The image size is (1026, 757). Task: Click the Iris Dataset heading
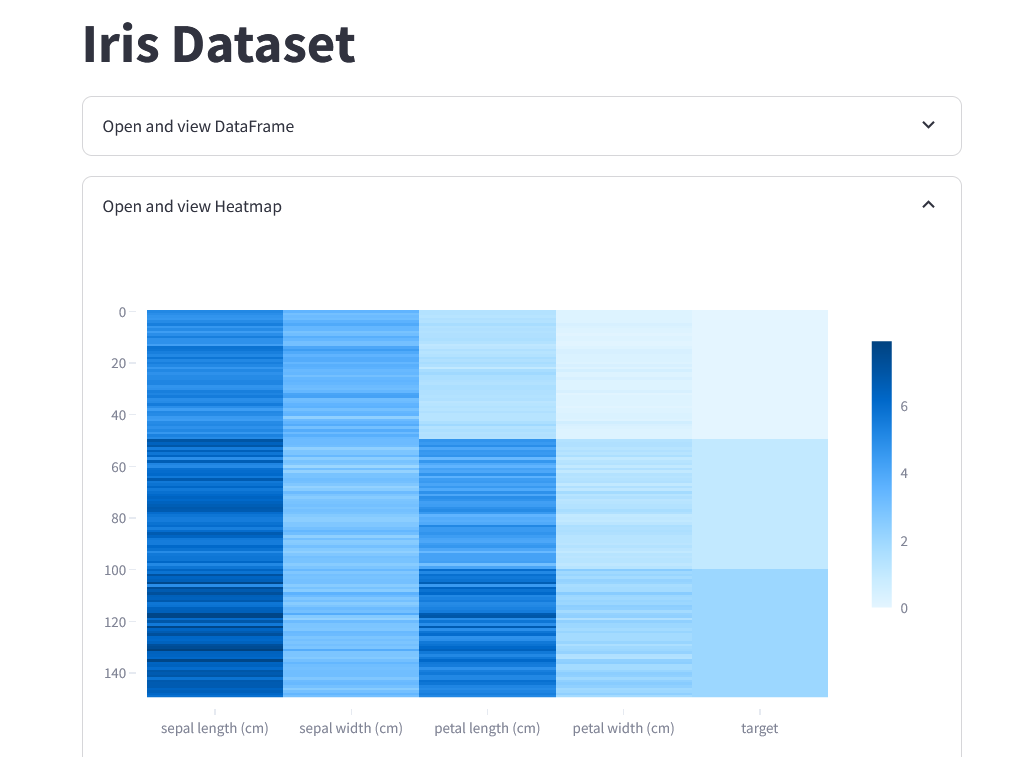coord(219,44)
